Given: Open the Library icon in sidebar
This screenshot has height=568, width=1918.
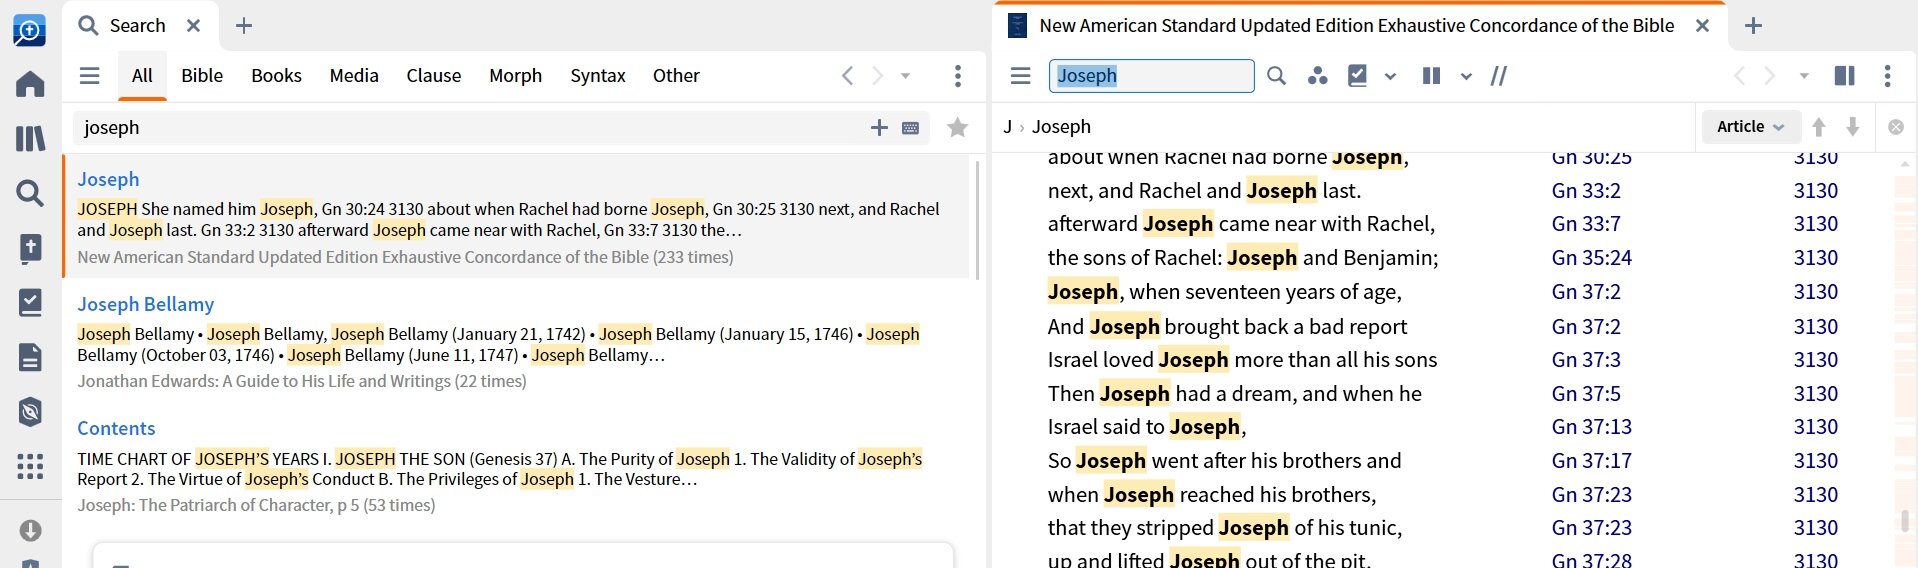Looking at the screenshot, I should tap(30, 138).
